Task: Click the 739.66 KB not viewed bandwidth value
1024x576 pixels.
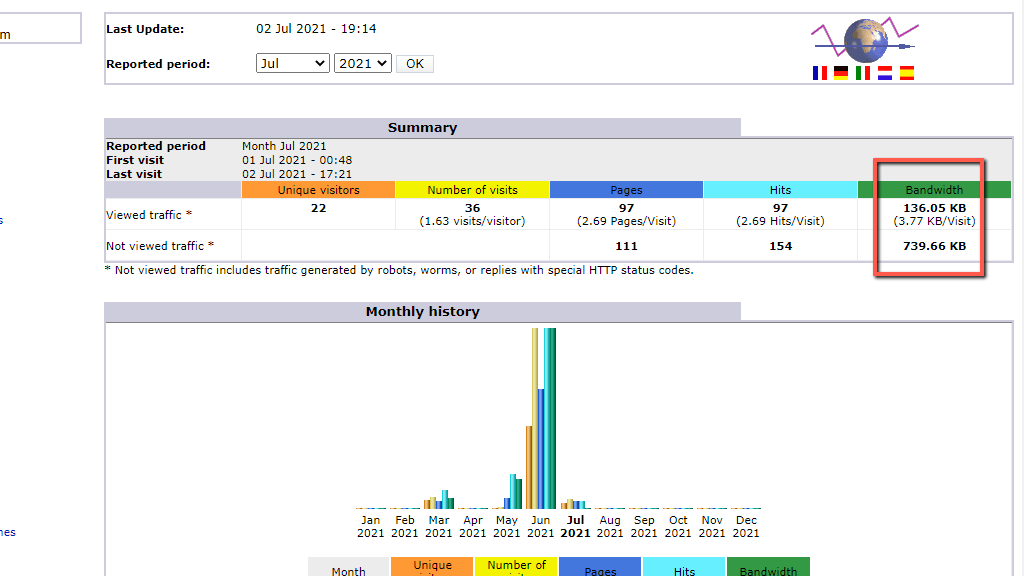Action: tap(934, 246)
